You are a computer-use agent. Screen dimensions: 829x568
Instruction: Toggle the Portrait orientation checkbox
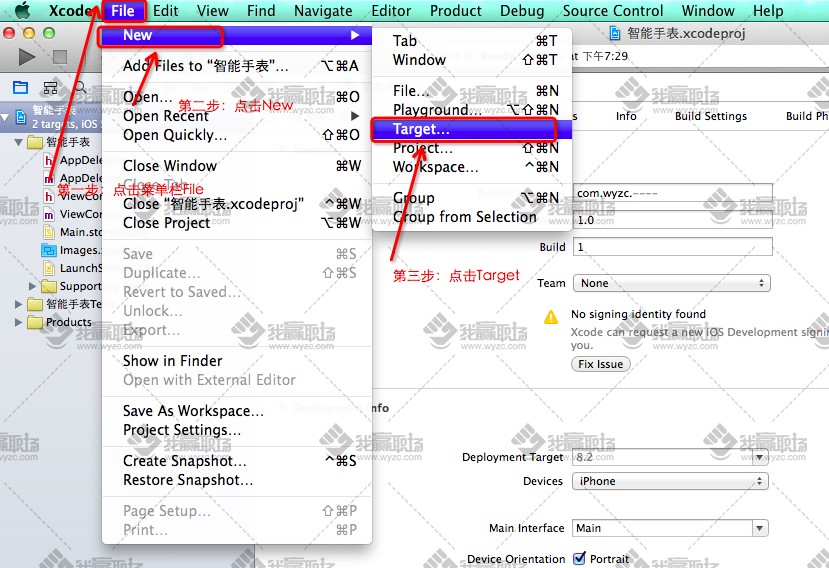pos(579,558)
